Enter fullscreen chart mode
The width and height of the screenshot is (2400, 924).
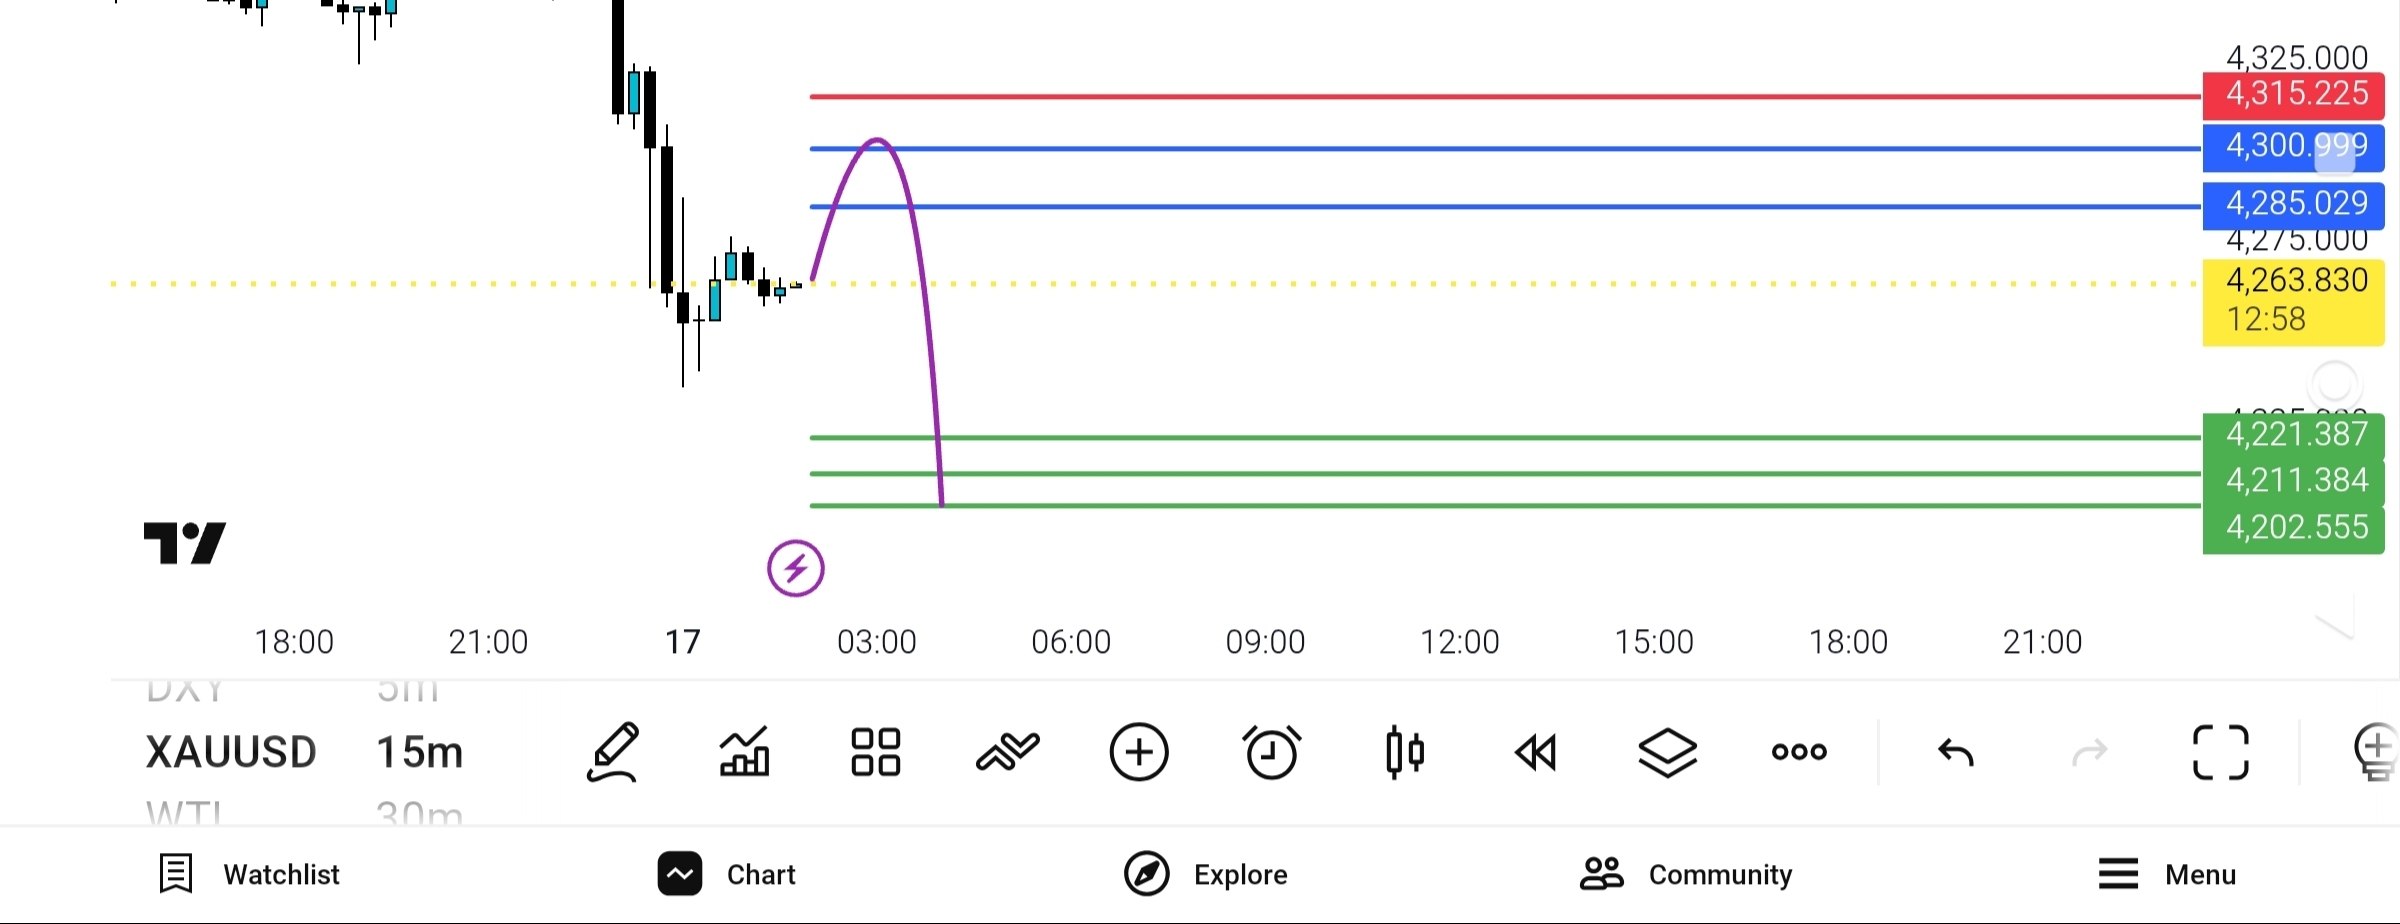[x=2221, y=751]
